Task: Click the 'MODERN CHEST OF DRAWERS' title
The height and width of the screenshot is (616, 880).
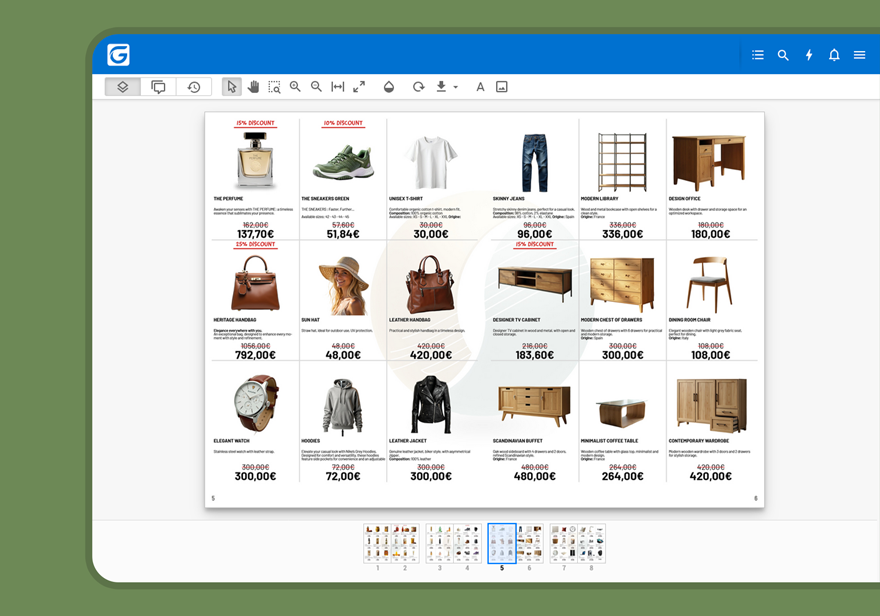Action: point(611,320)
